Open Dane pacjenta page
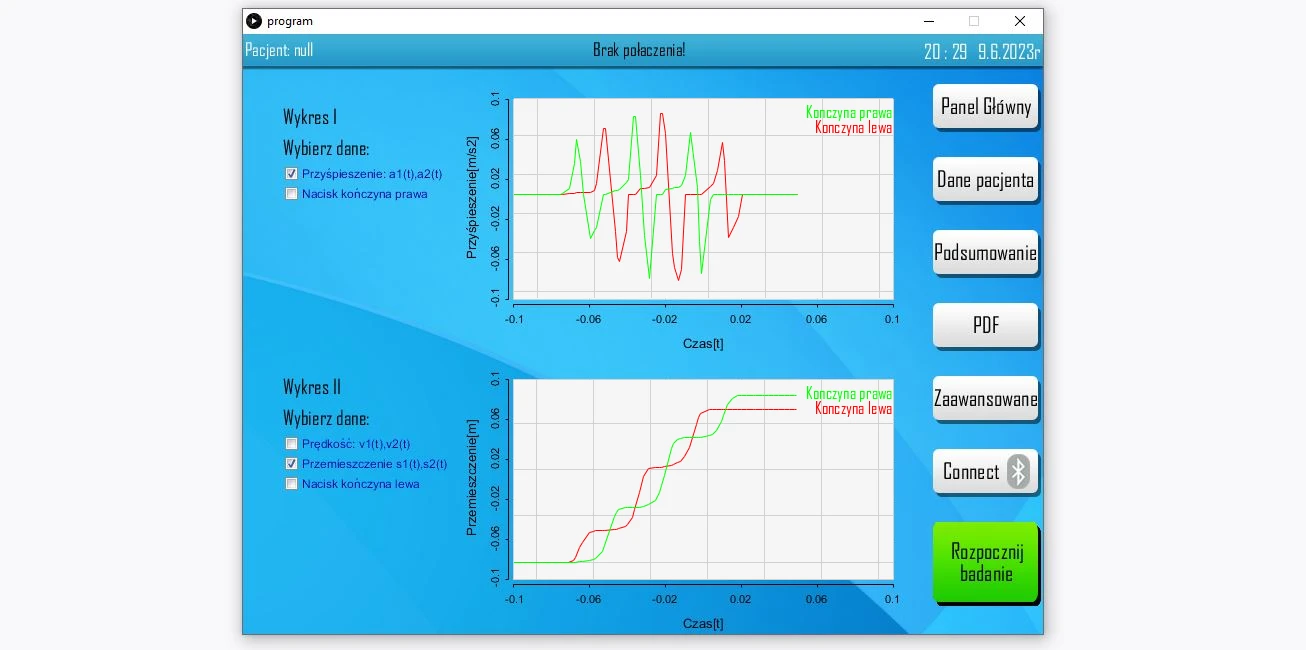 [985, 180]
